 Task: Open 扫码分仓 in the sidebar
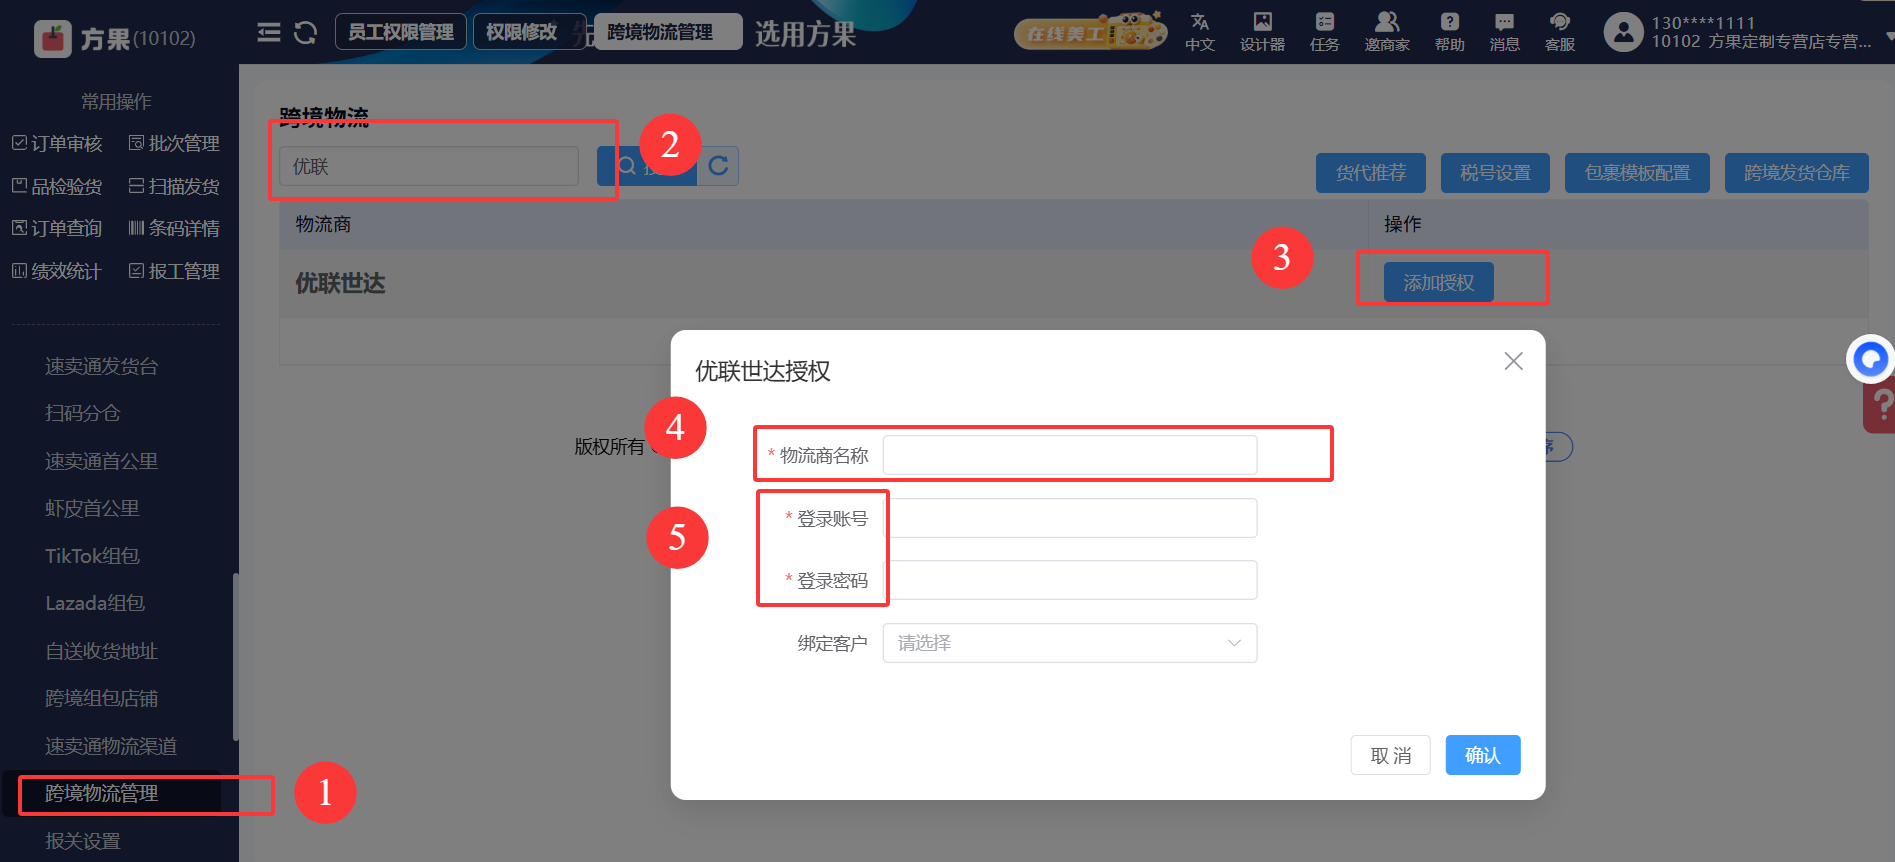tap(83, 414)
